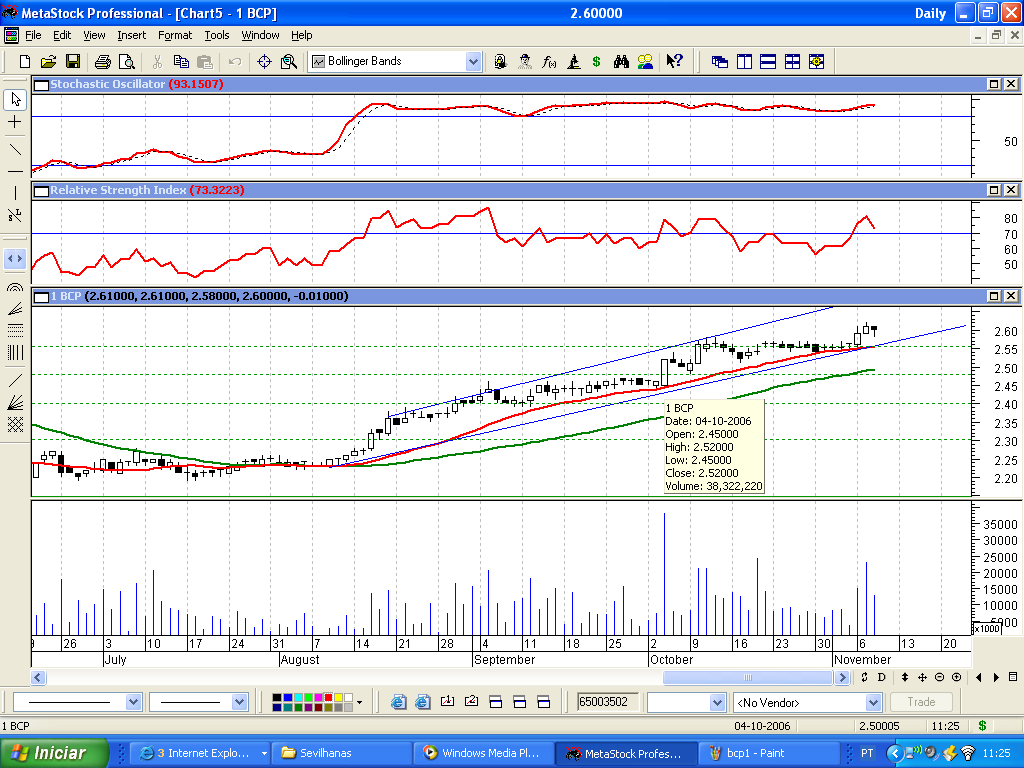Open the open-folder file icon
The image size is (1024, 768).
48,61
